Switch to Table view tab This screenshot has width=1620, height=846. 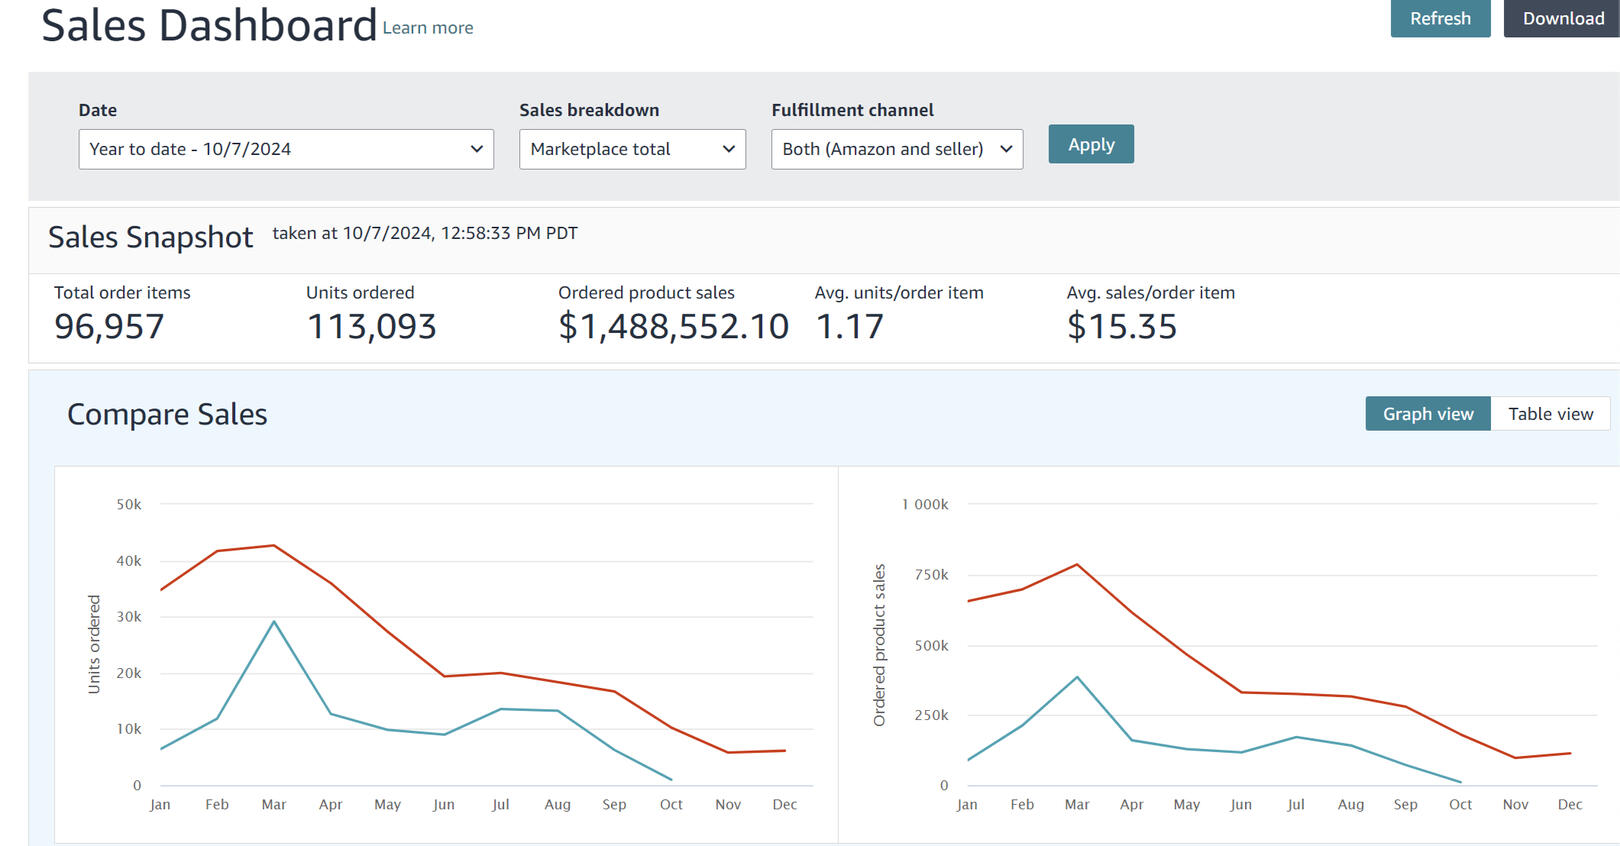[x=1550, y=414]
